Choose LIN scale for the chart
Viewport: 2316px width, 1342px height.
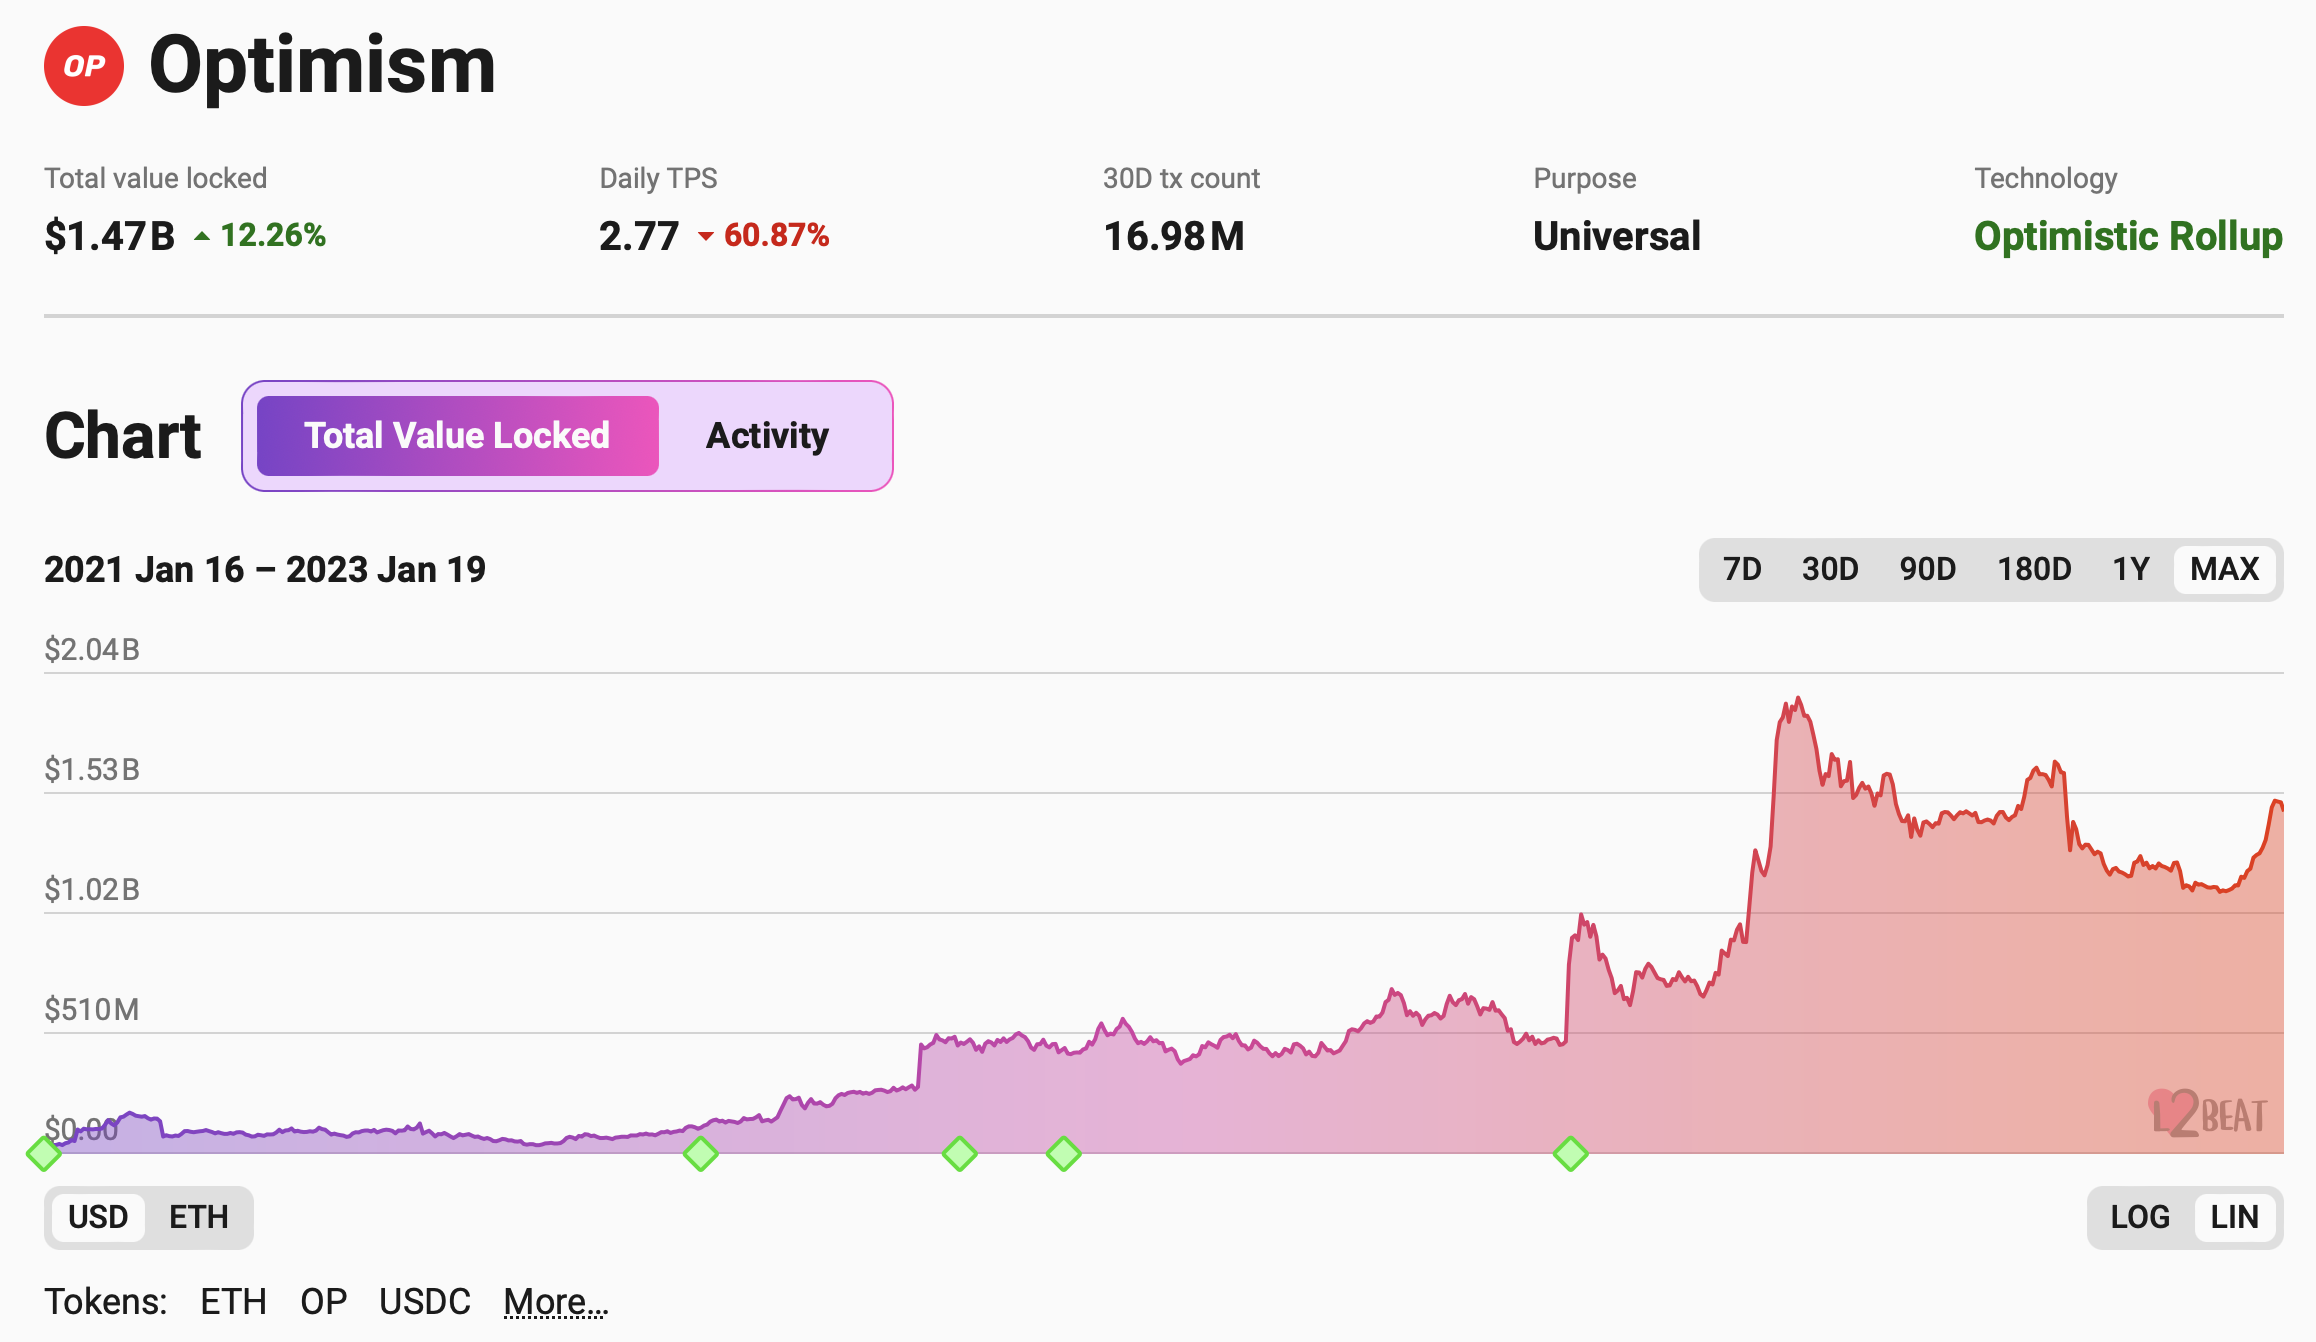(2235, 1217)
